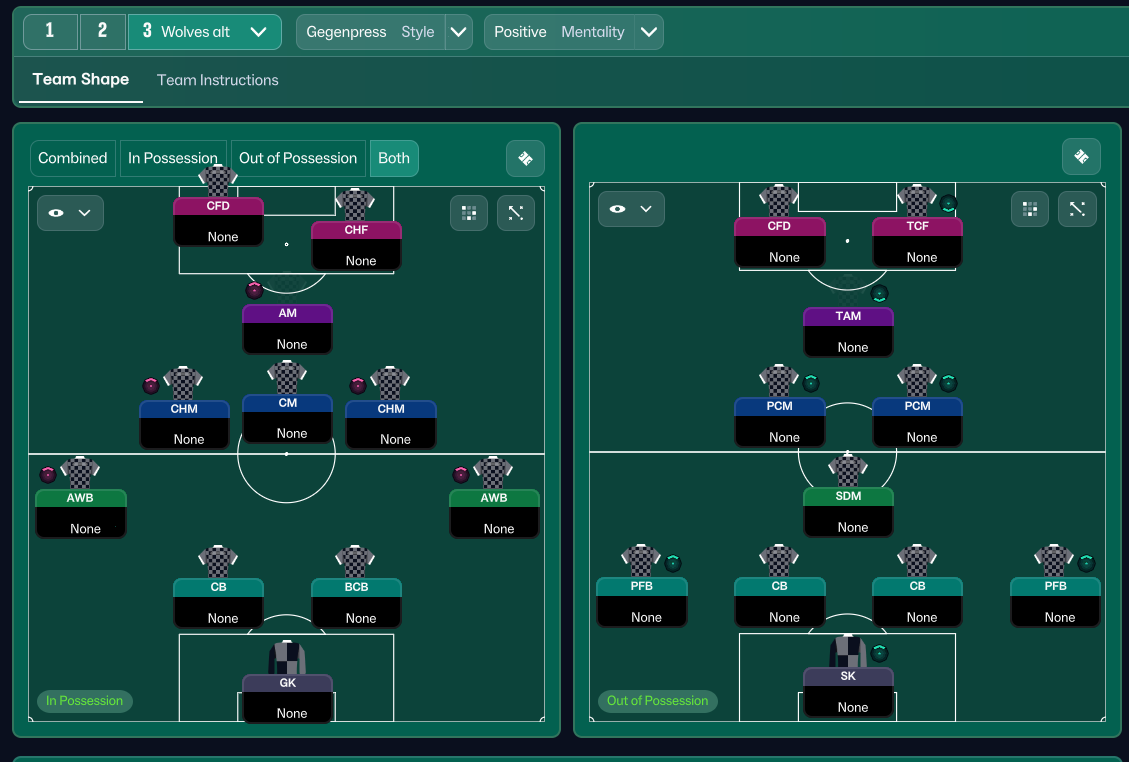Select tactic slot 2
Viewport: 1129px width, 762px height.
102,31
